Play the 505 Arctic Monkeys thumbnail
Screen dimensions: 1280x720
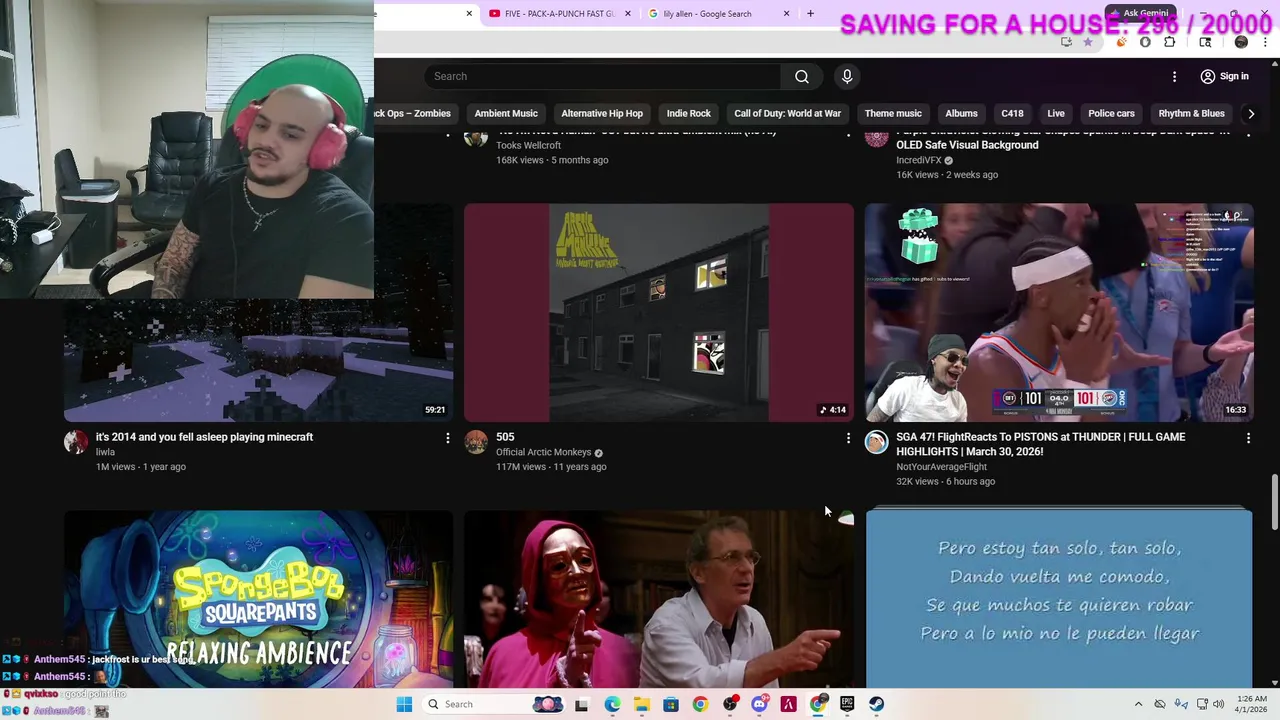coord(659,313)
